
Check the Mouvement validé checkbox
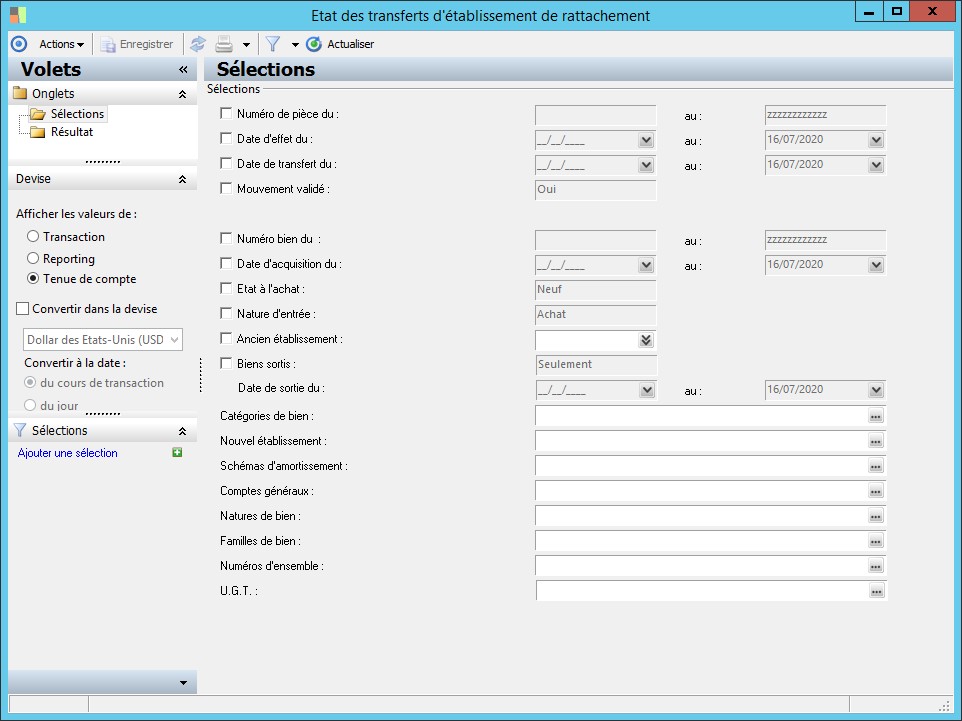coord(226,188)
